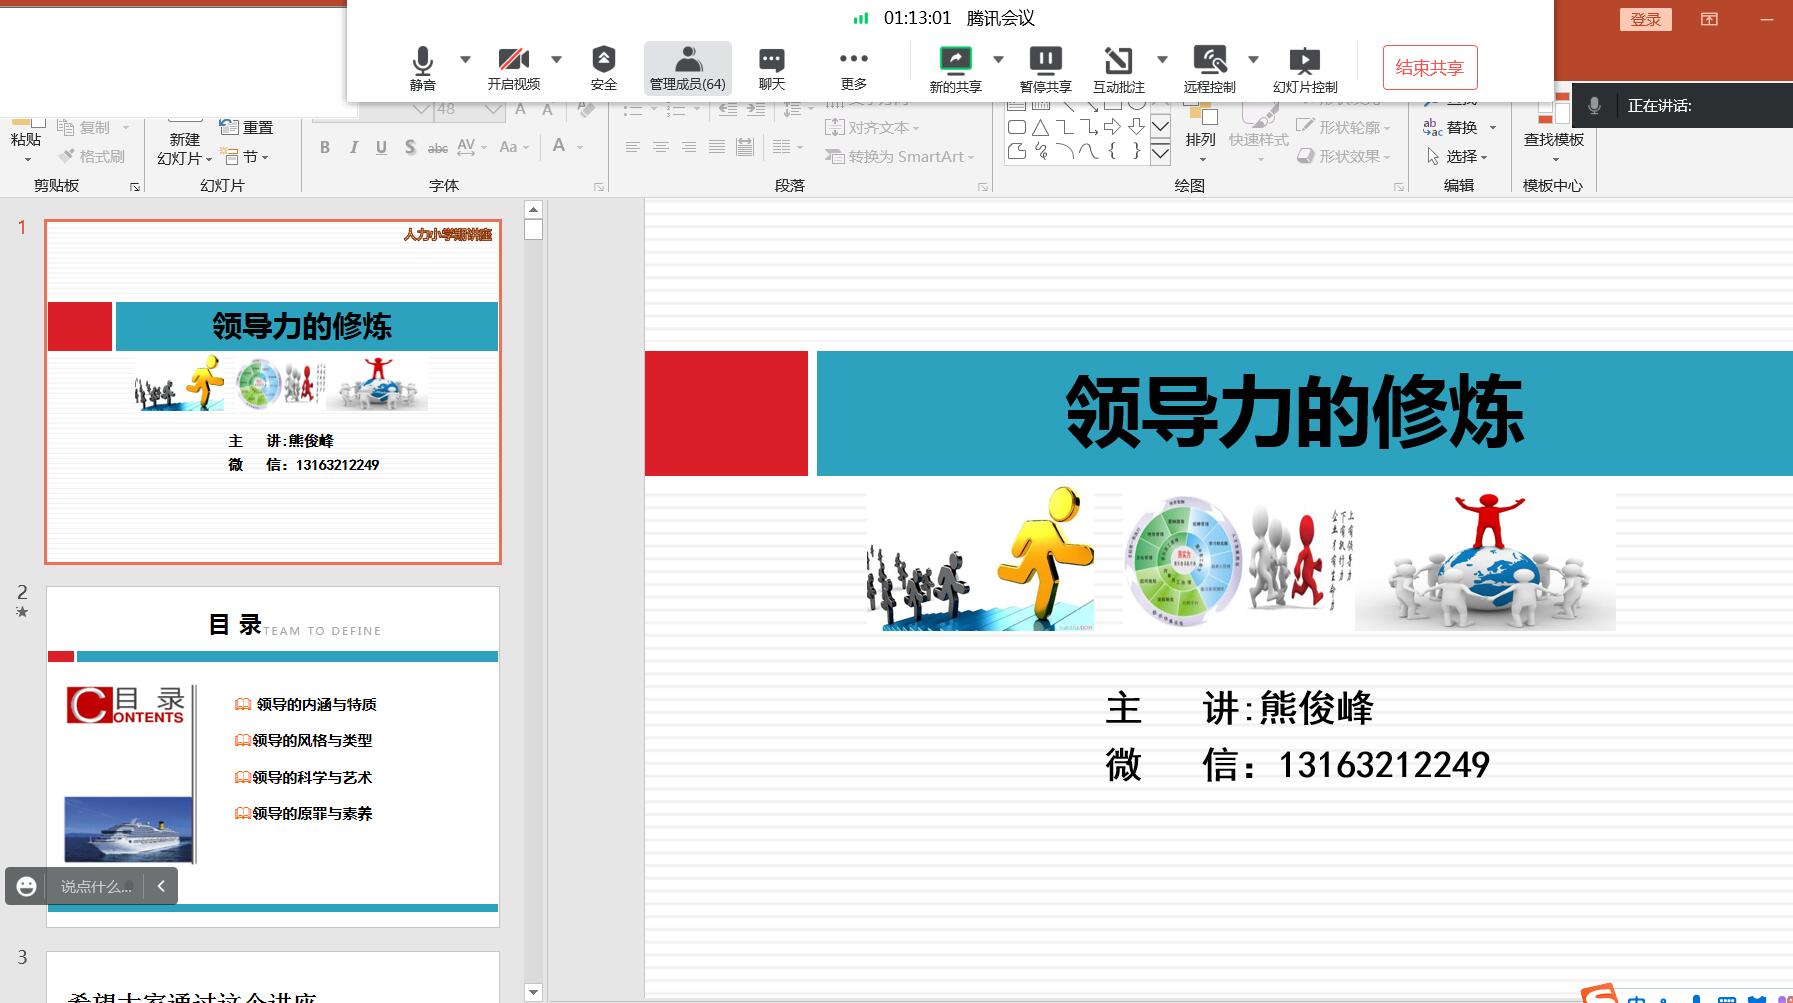
Task: Turn on video with 开启视频
Action: [513, 68]
